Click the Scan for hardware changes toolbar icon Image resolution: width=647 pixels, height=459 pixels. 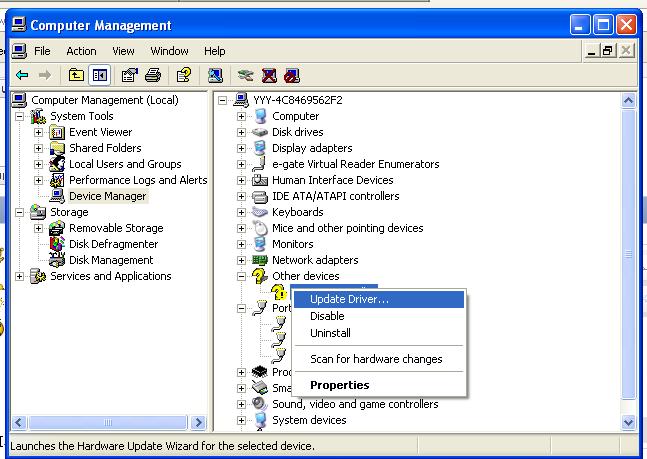215,75
